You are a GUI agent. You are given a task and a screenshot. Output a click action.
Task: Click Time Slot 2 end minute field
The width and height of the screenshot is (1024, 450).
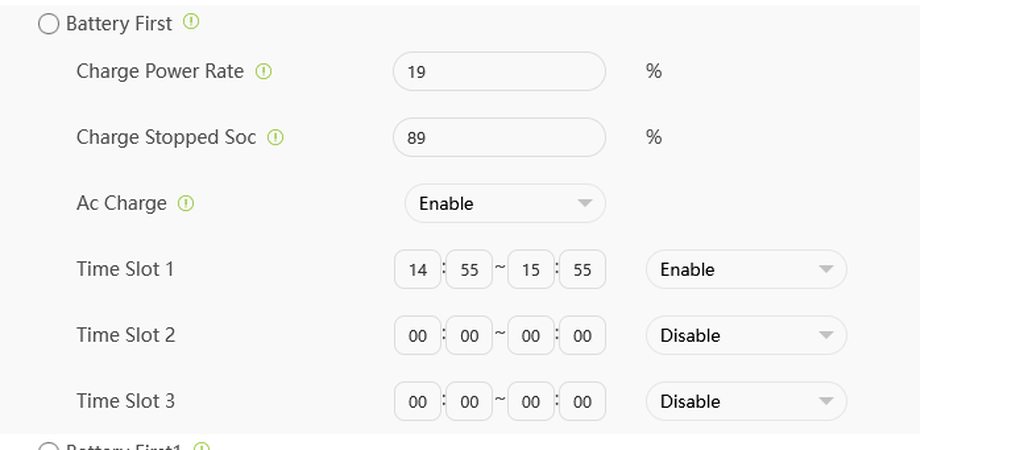(x=582, y=336)
